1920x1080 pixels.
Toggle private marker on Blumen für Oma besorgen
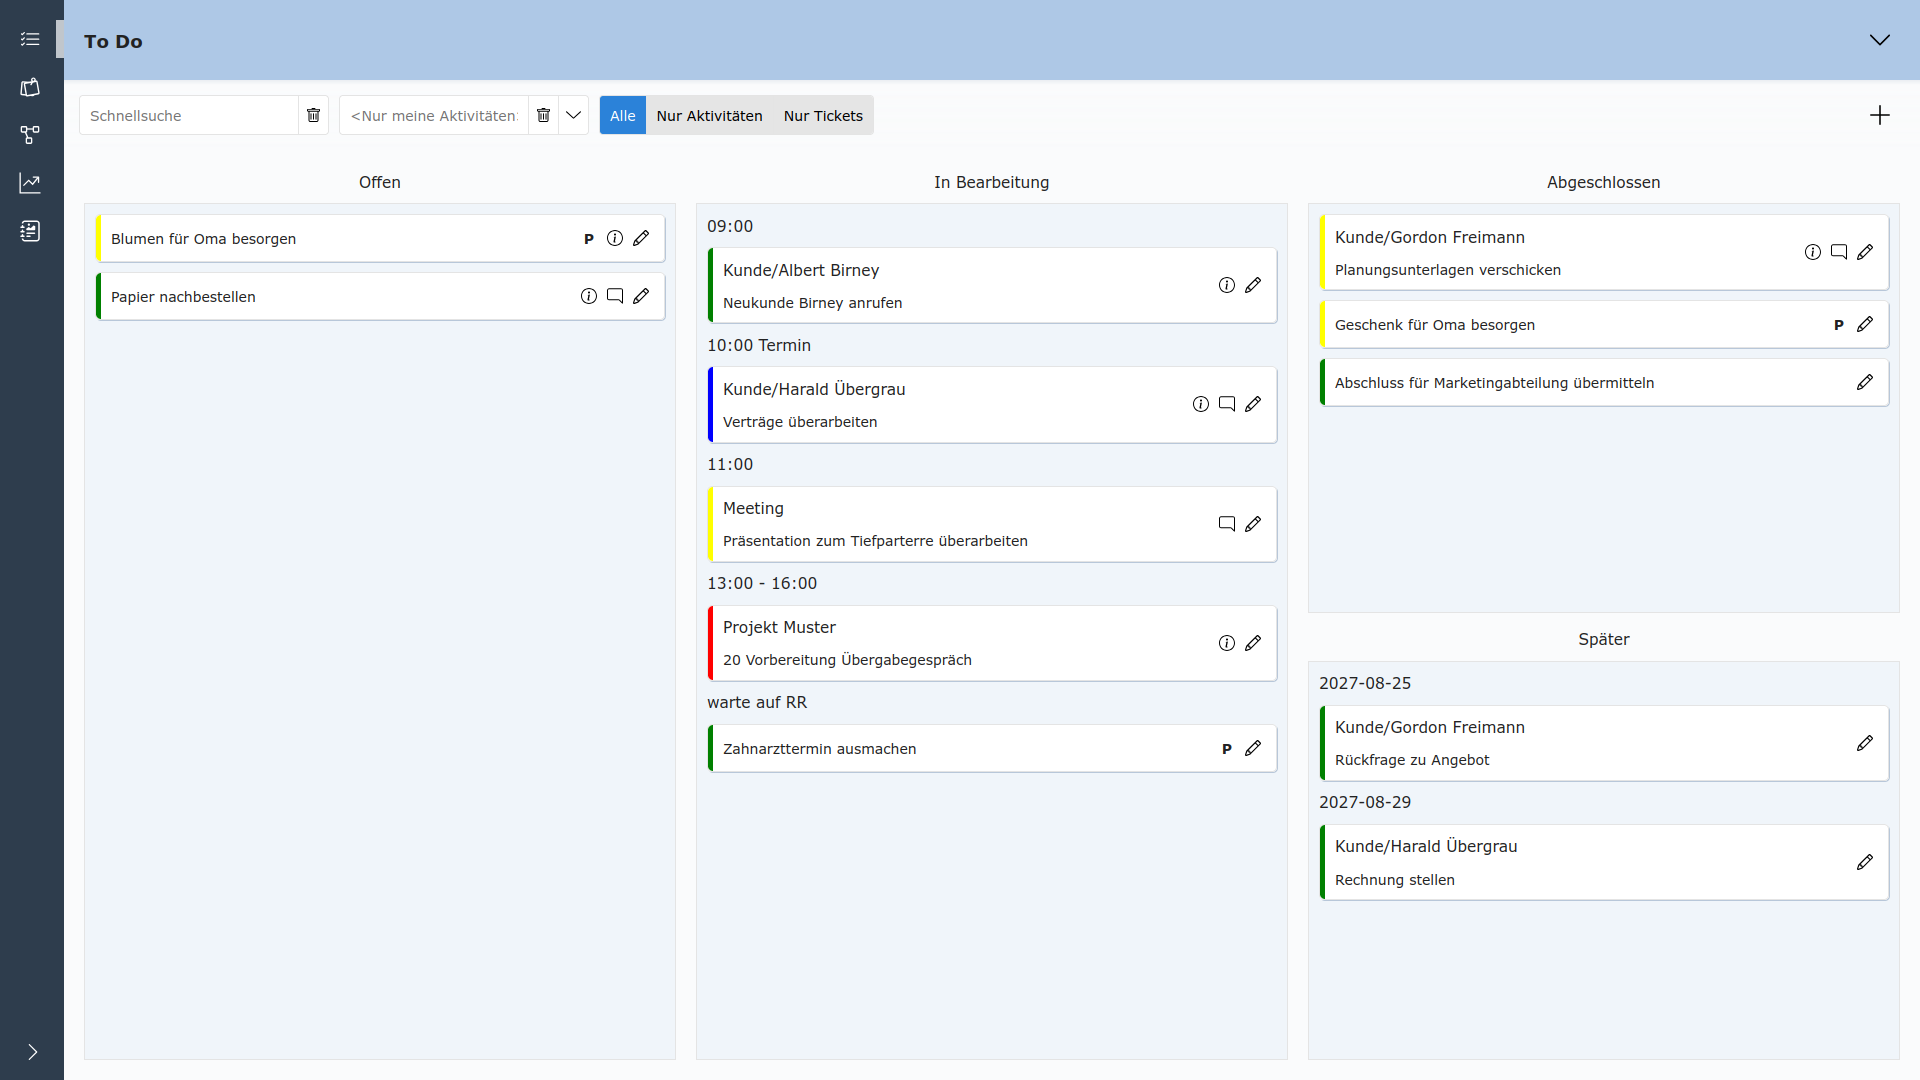tap(589, 239)
